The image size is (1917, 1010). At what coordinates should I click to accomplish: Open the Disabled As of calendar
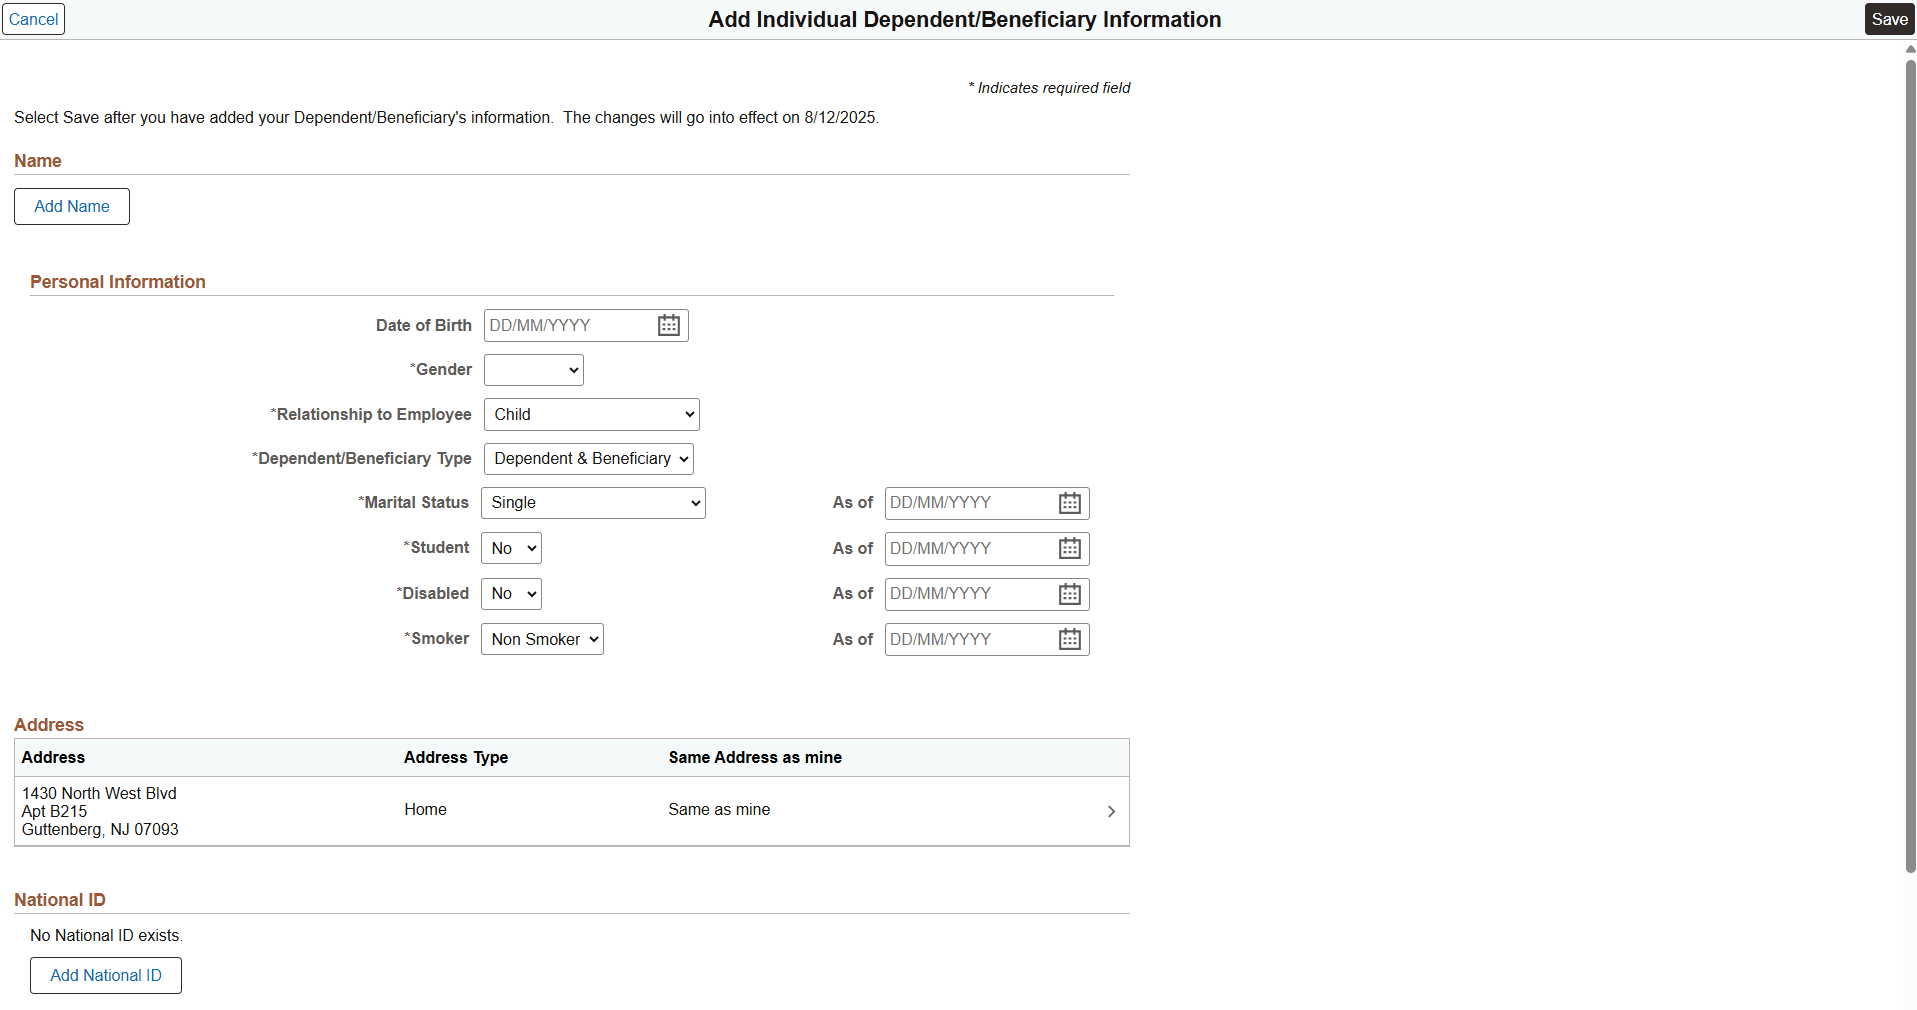tap(1069, 593)
